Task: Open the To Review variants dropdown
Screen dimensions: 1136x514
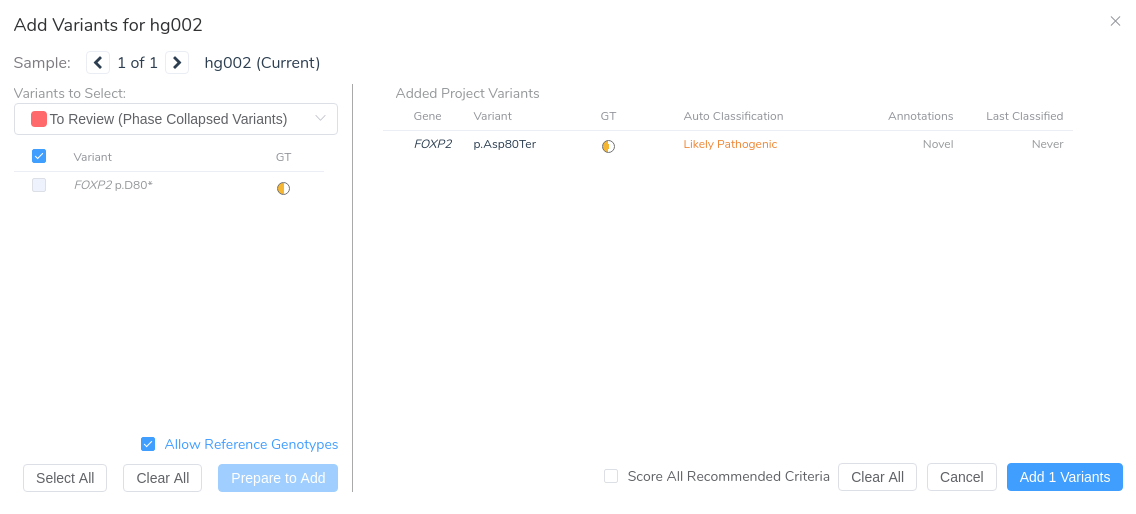Action: [176, 119]
